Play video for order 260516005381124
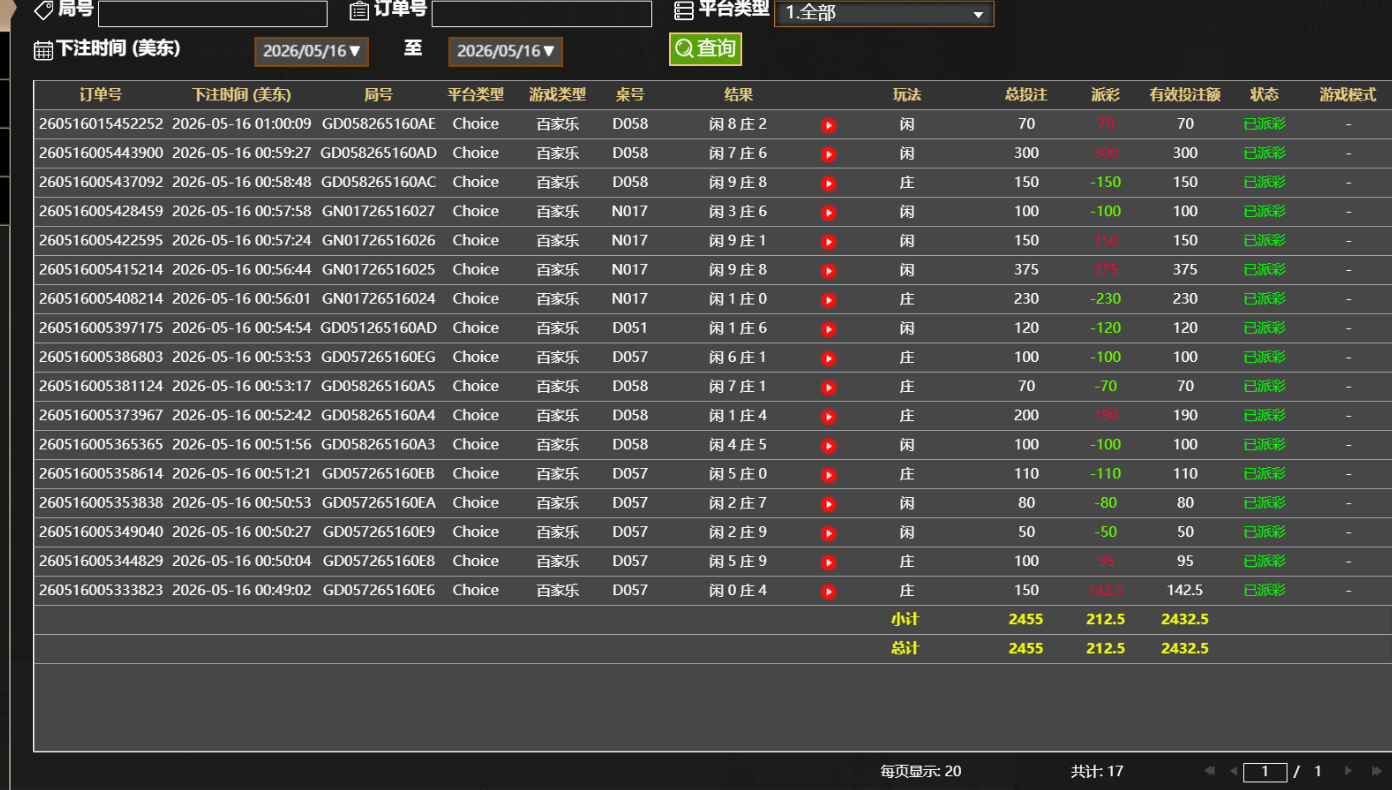This screenshot has width=1392, height=790. click(828, 387)
